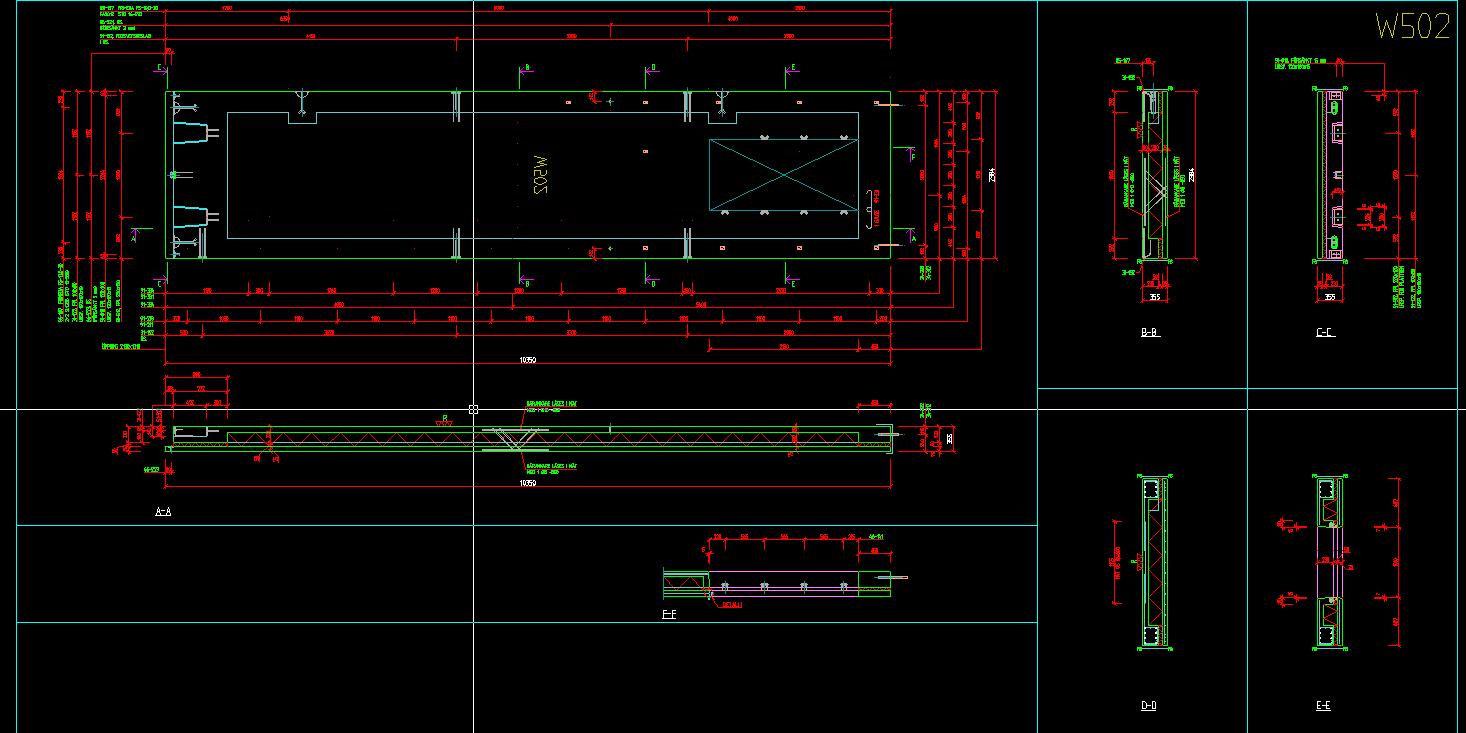Click the crosshair cursor intersection point
Screen dimensions: 1466x733
click(473, 409)
